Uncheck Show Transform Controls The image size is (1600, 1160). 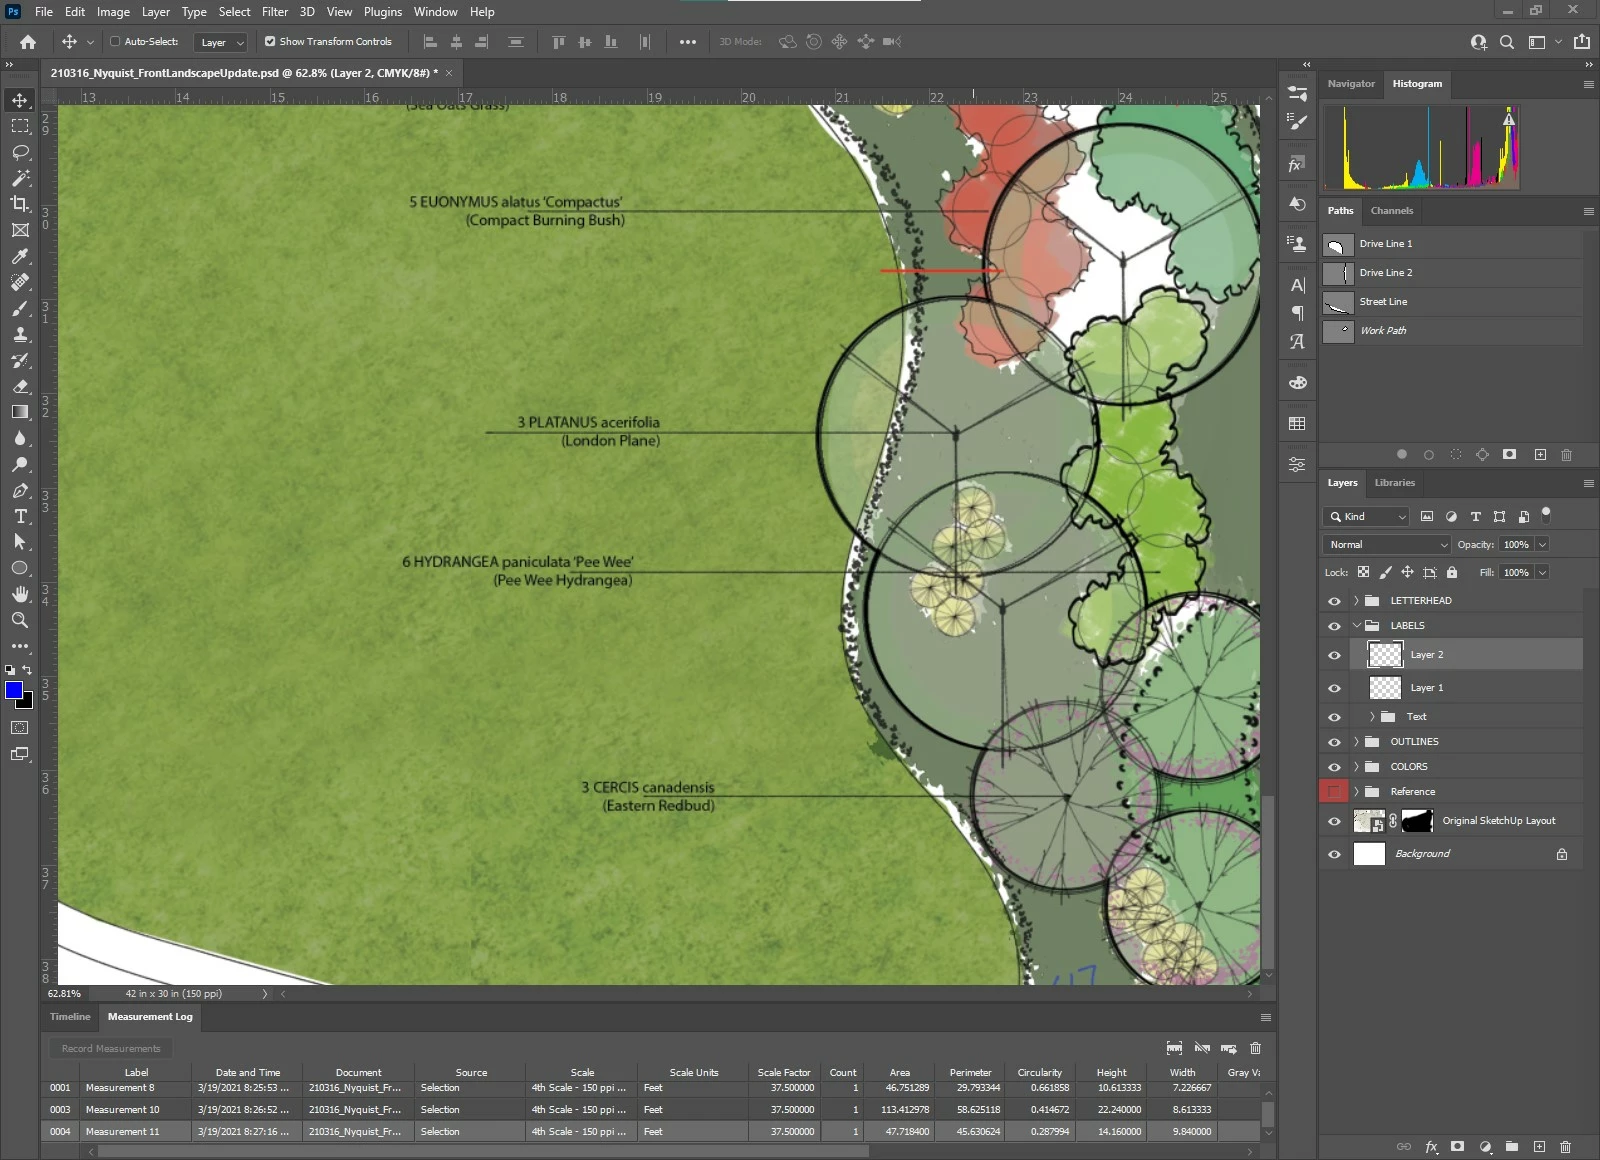[270, 42]
